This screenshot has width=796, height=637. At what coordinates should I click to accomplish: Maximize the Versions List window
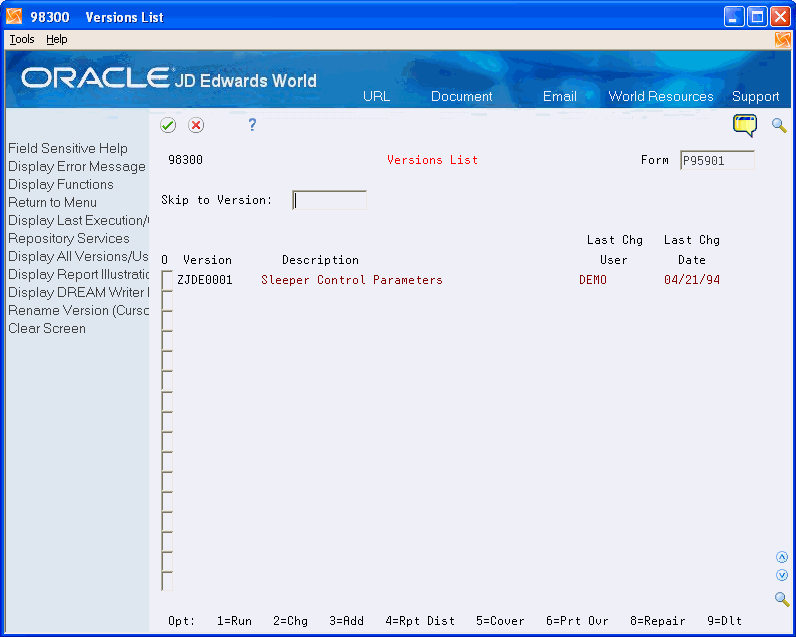pos(757,17)
